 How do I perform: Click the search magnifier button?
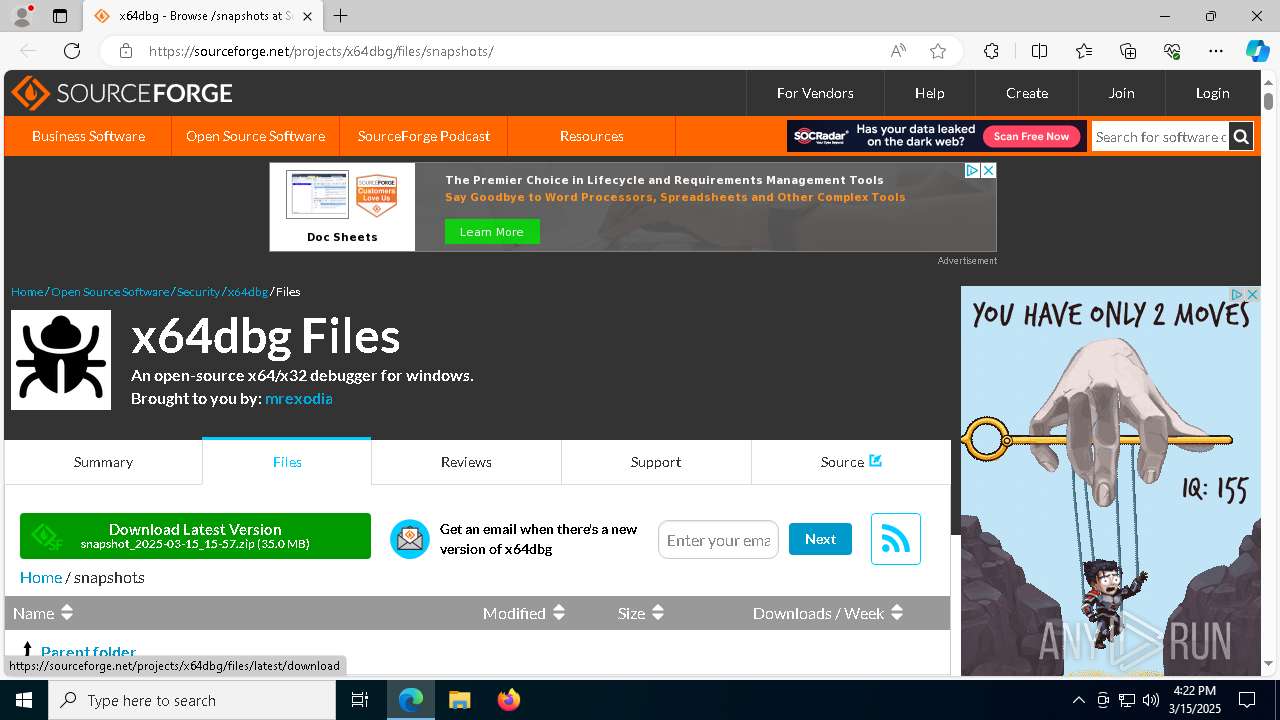click(x=1241, y=137)
